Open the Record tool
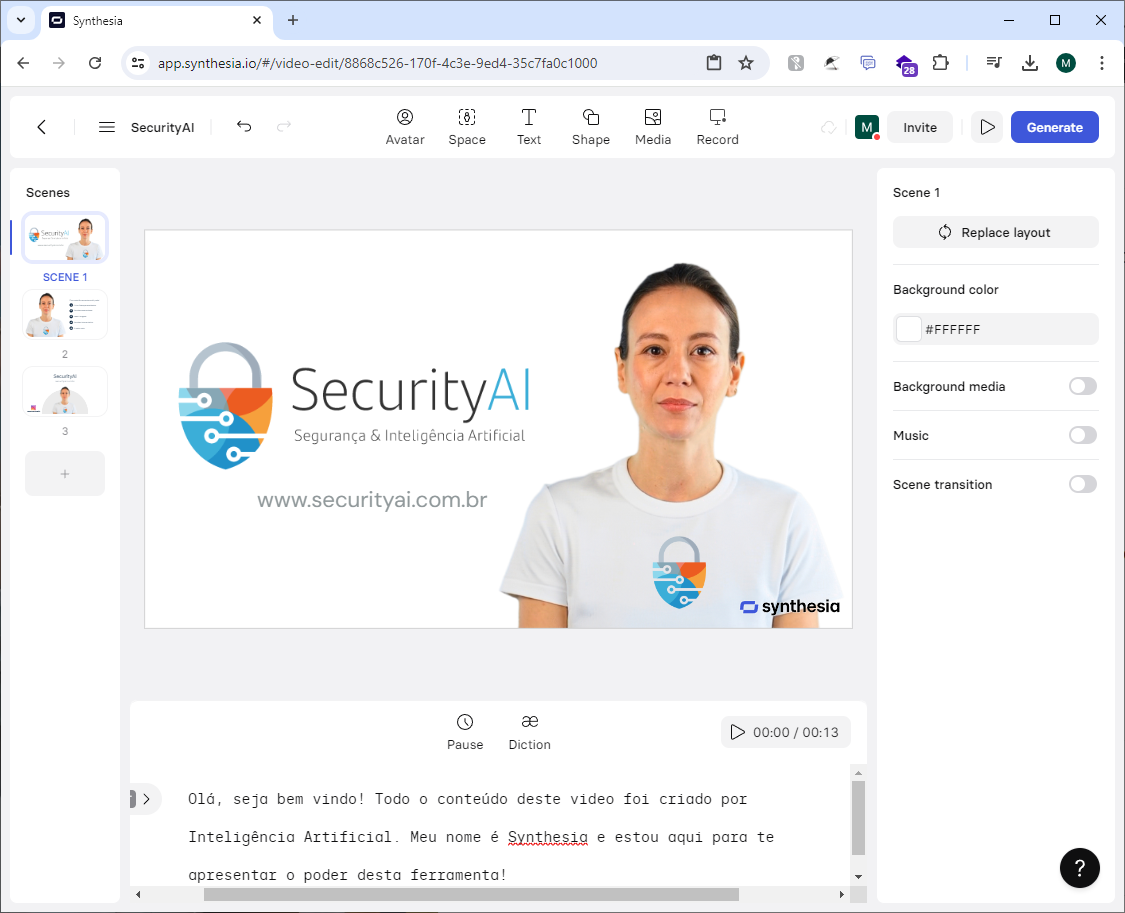The width and height of the screenshot is (1125, 913). pyautogui.click(x=717, y=127)
